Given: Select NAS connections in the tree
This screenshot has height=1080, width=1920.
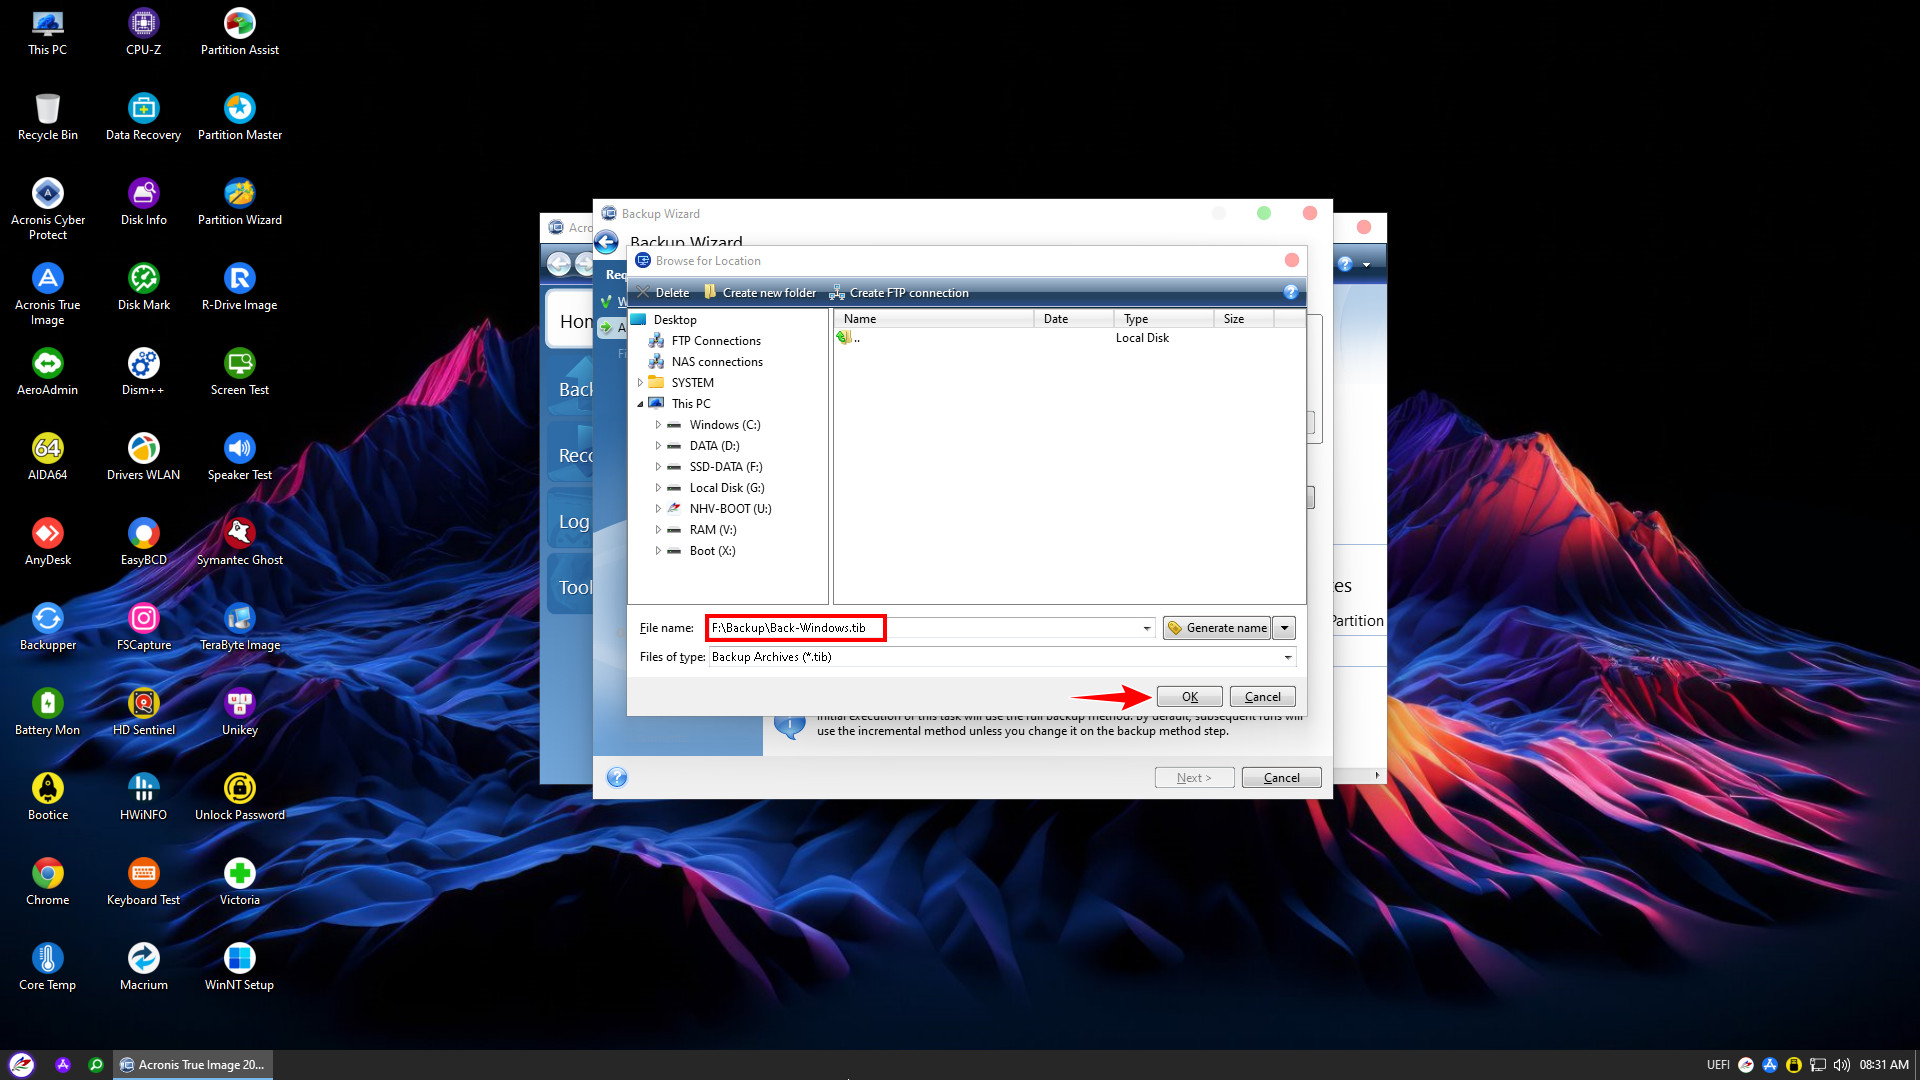Looking at the screenshot, I should coord(716,362).
